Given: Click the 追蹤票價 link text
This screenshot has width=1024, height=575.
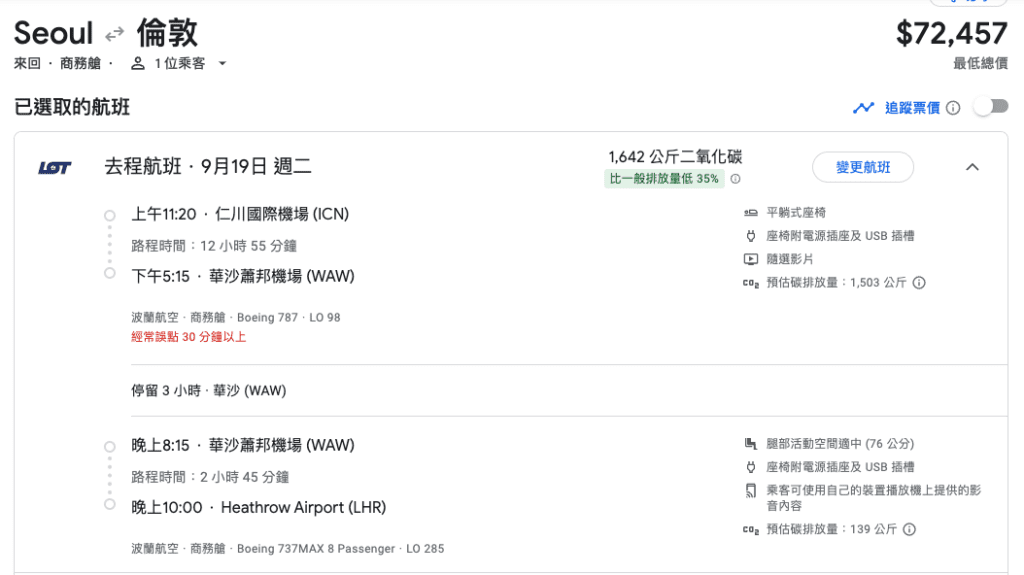Looking at the screenshot, I should (x=912, y=108).
